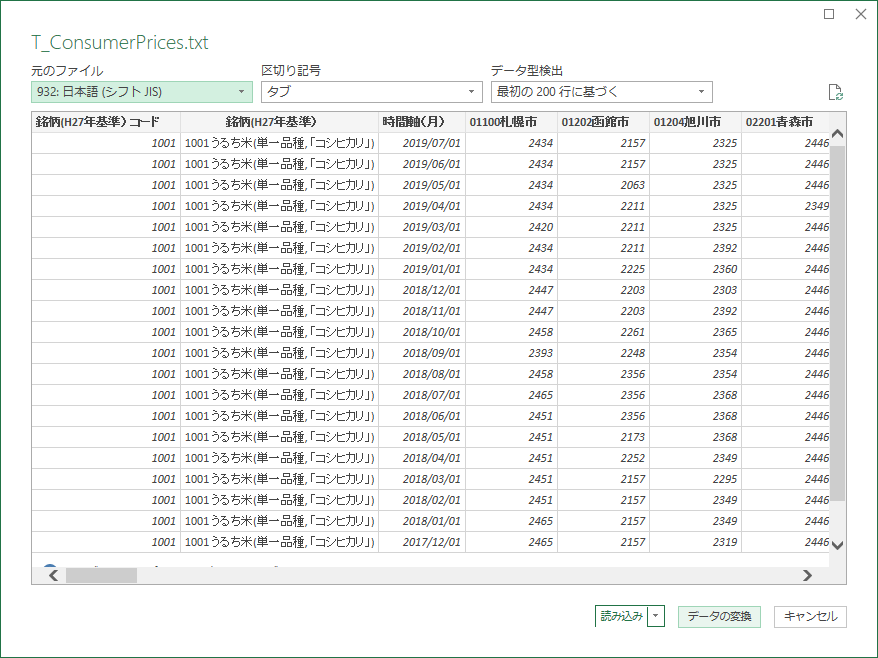Select the 銘柄(H27年基準)コード column header
Viewport: 878px width, 658px height.
pos(105,122)
